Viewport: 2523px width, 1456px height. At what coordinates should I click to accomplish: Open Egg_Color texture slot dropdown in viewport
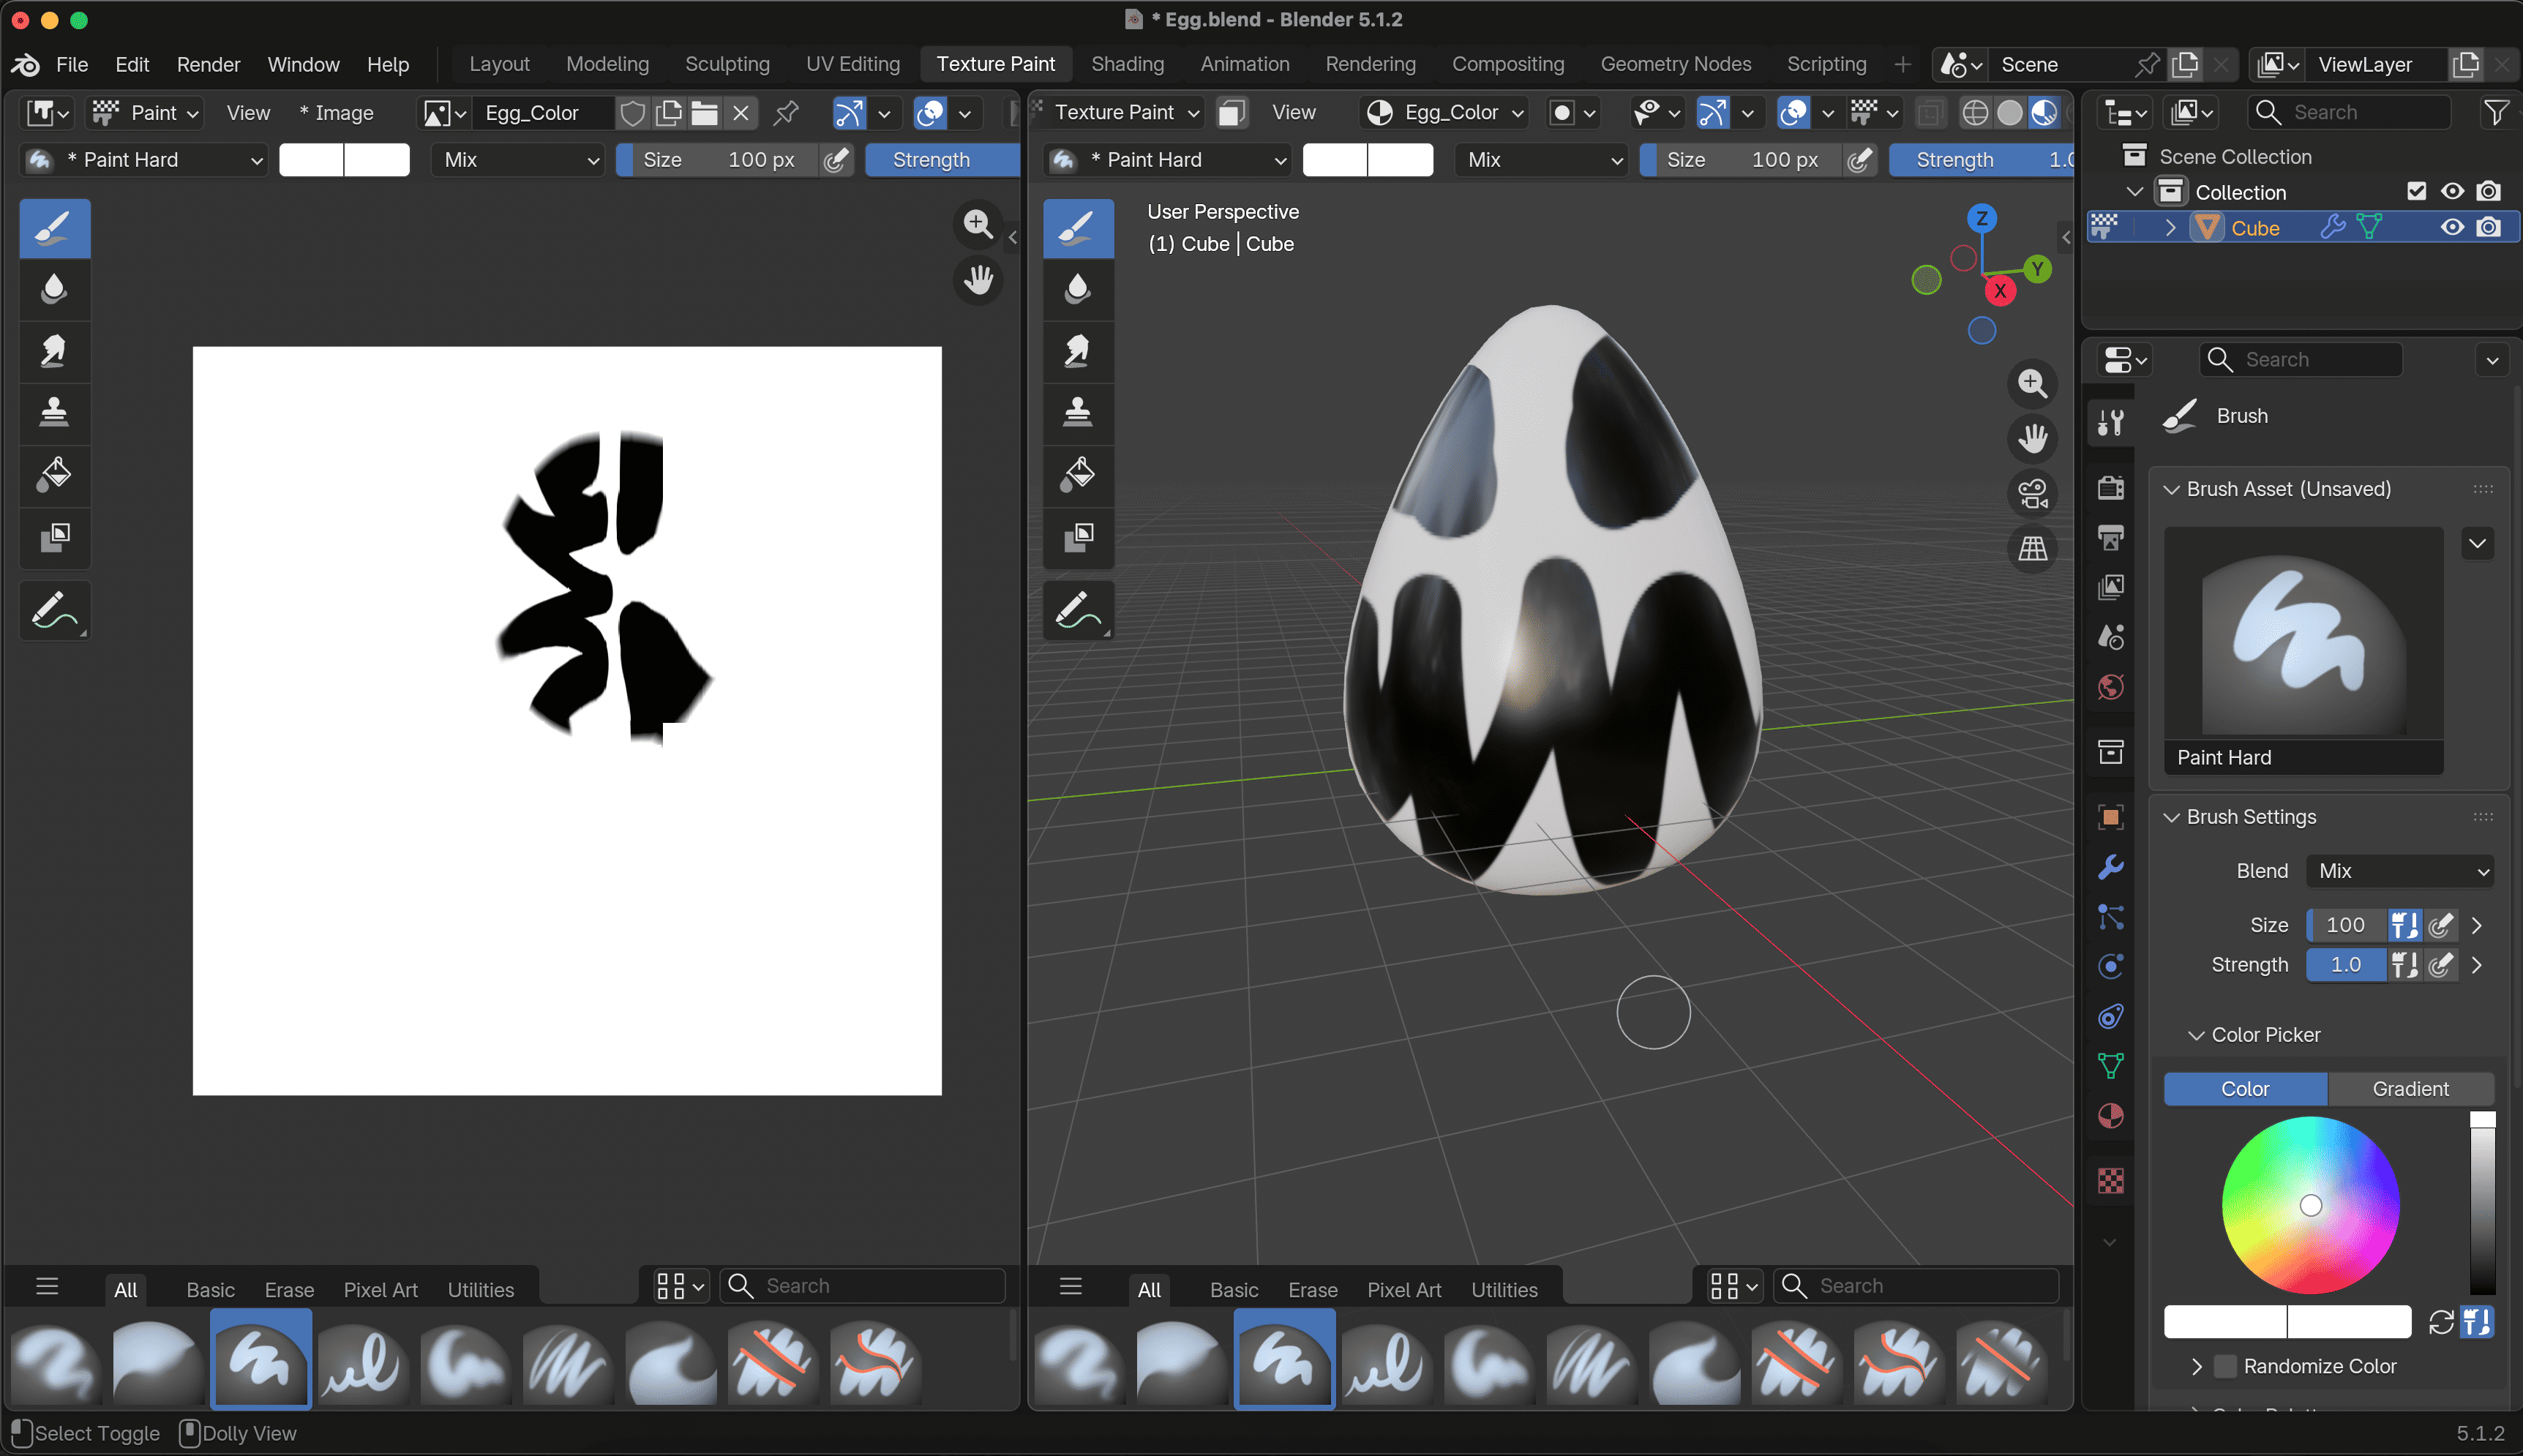point(1444,113)
